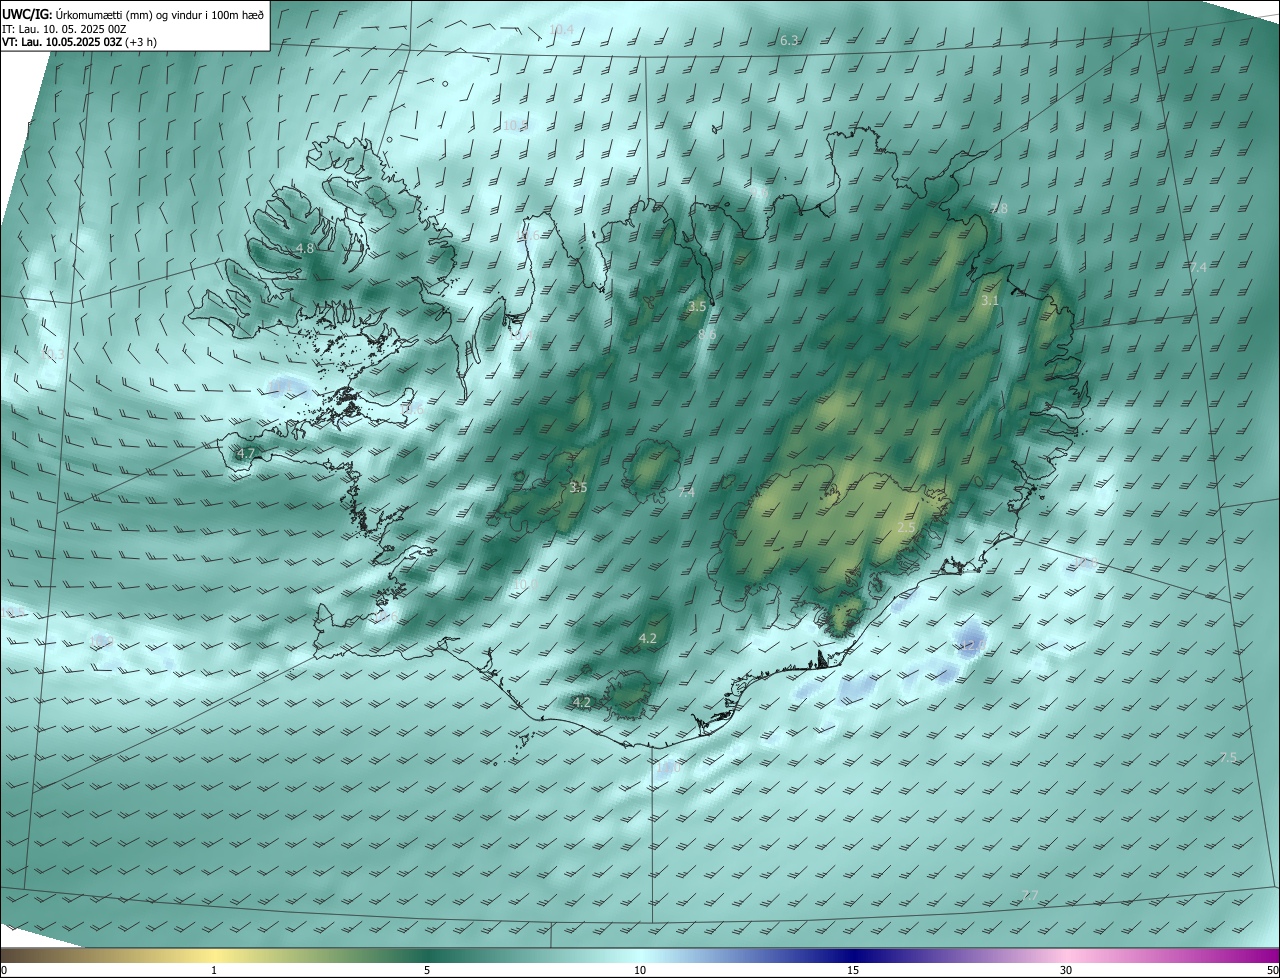
Task: Click the 3.5 value directly above 8.6
Action: [698, 306]
